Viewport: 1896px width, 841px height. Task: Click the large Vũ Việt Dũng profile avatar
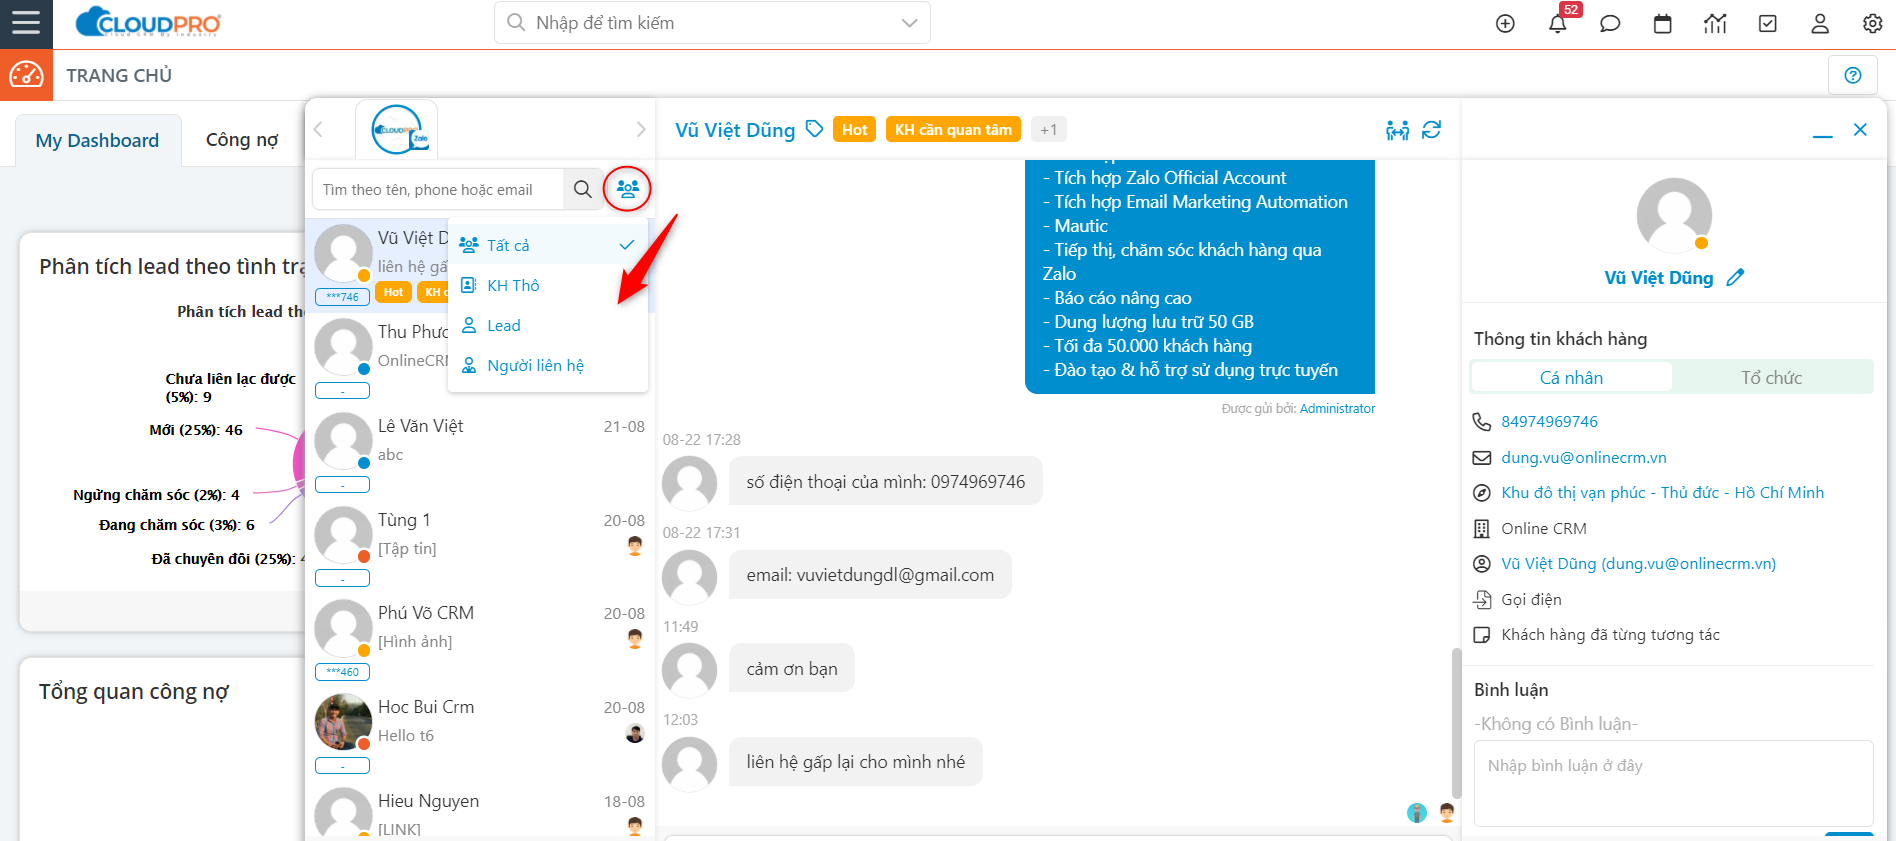[1674, 215]
